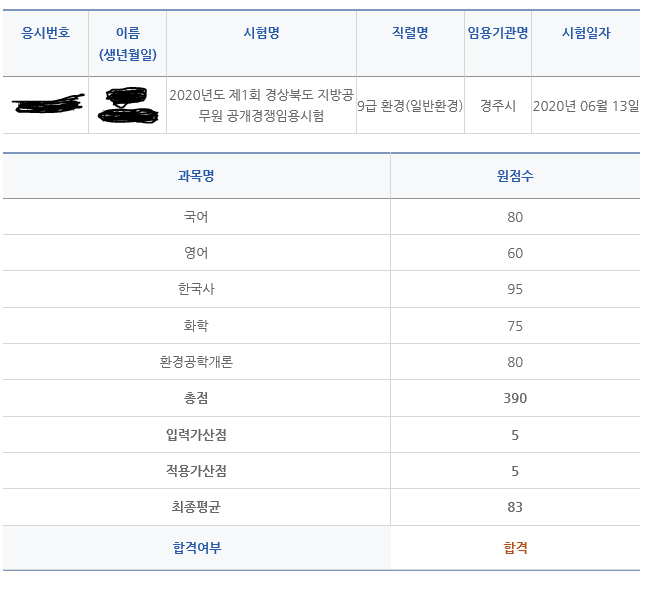Click the 최종평균 value 83

pos(515,507)
